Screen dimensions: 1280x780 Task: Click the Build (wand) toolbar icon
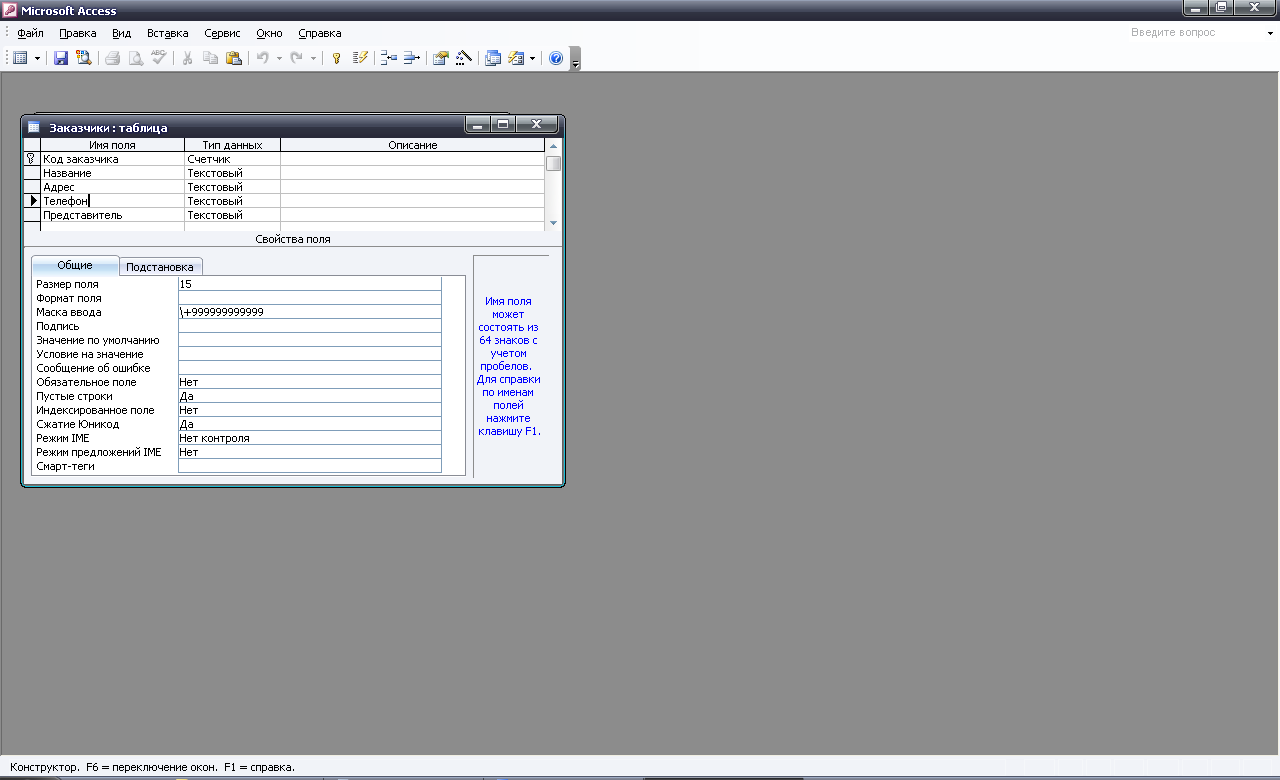point(463,58)
